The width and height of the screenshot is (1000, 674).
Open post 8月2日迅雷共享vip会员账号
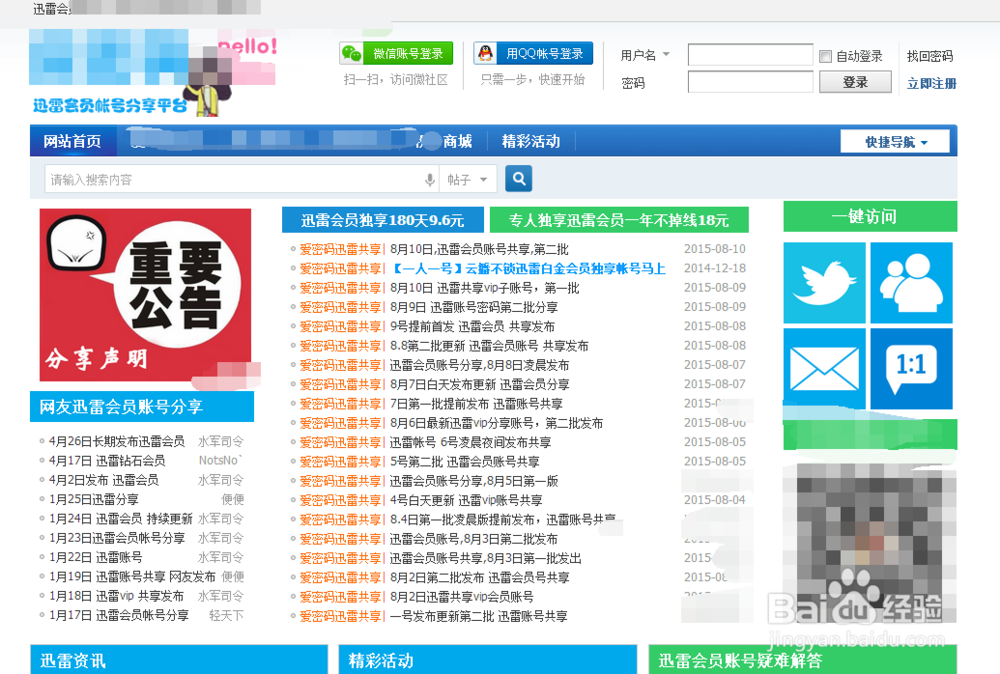[461, 597]
